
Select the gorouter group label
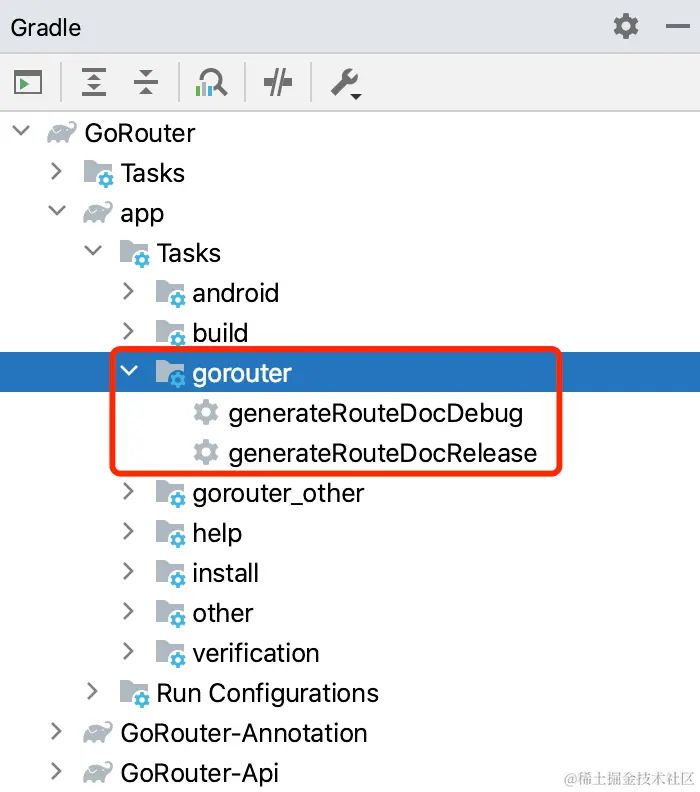click(x=242, y=374)
